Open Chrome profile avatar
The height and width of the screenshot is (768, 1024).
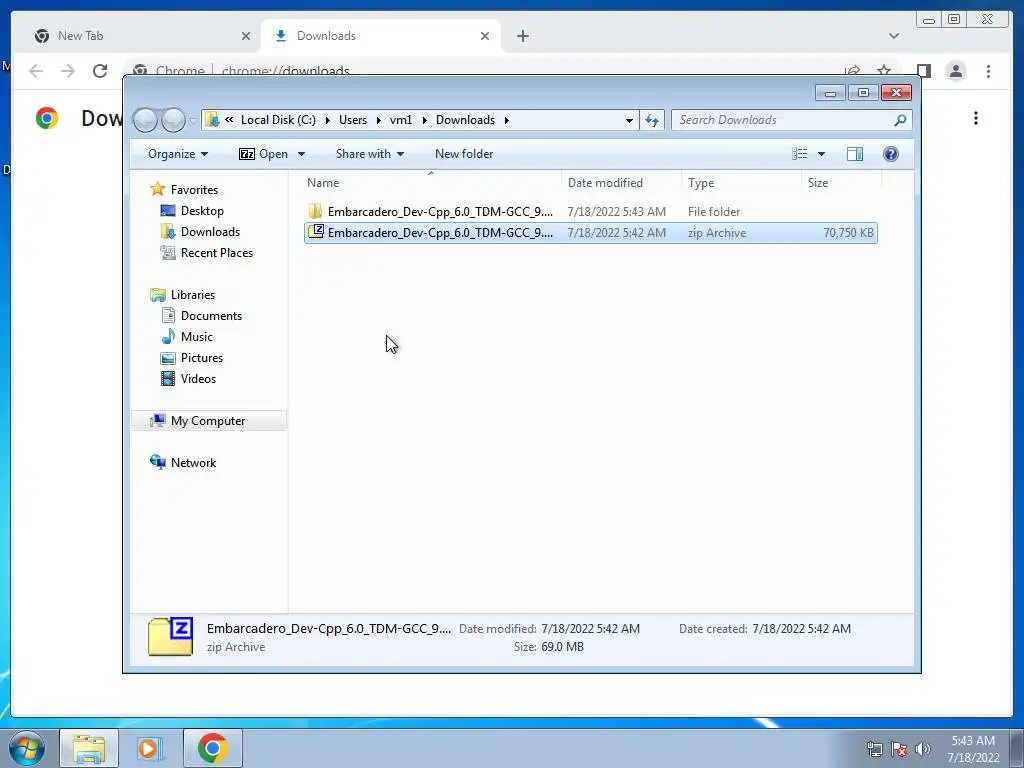coord(955,71)
